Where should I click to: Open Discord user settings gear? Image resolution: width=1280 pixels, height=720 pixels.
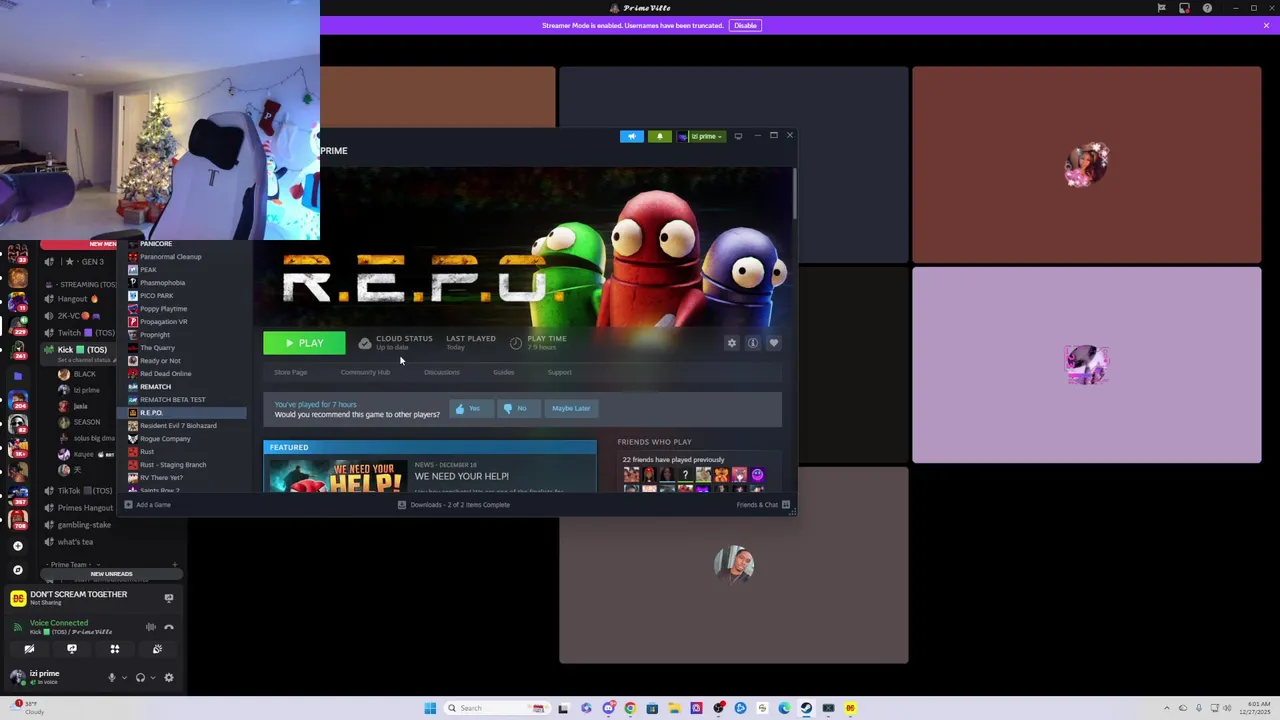coord(169,678)
